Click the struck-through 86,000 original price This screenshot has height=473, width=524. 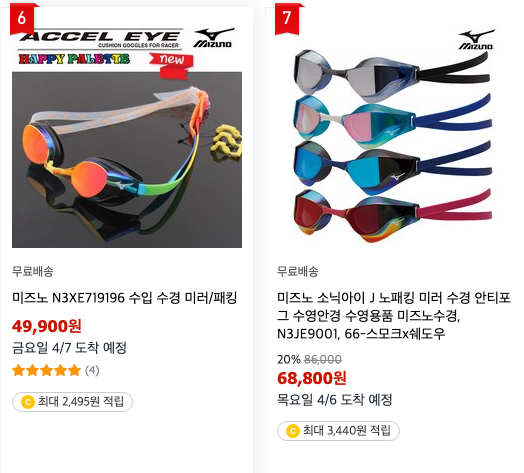[323, 360]
